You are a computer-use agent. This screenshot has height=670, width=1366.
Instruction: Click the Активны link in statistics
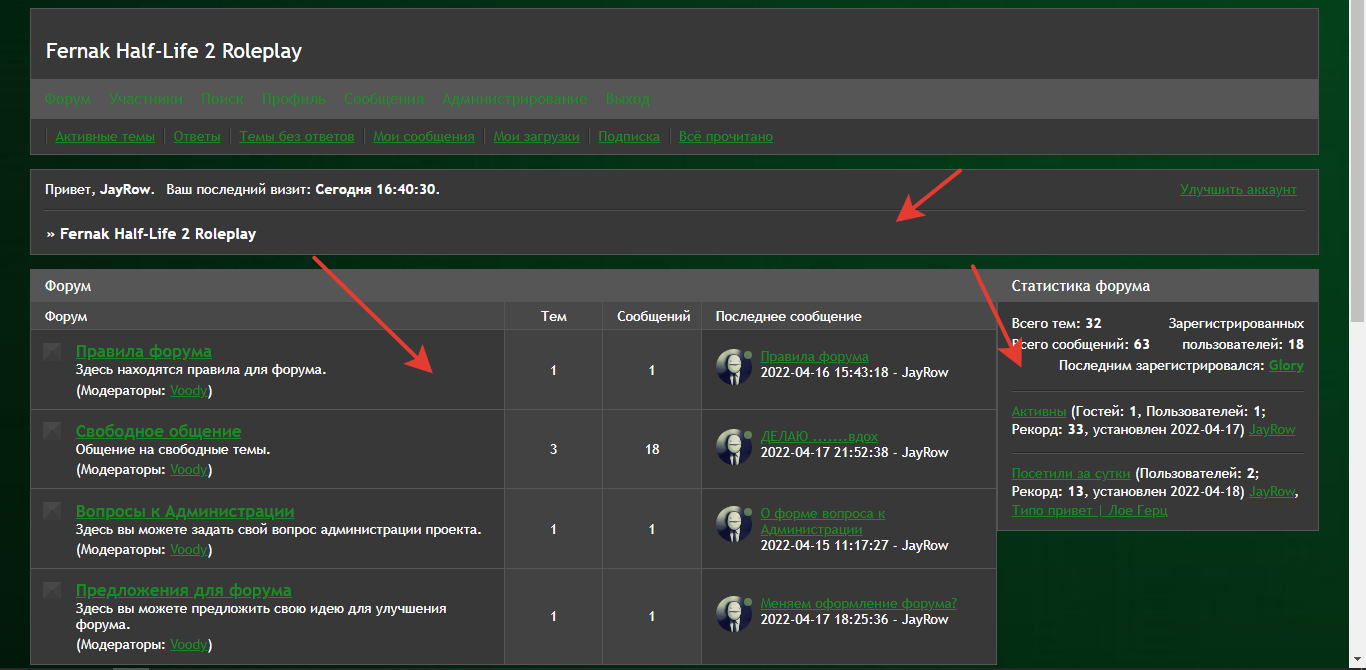point(1039,410)
